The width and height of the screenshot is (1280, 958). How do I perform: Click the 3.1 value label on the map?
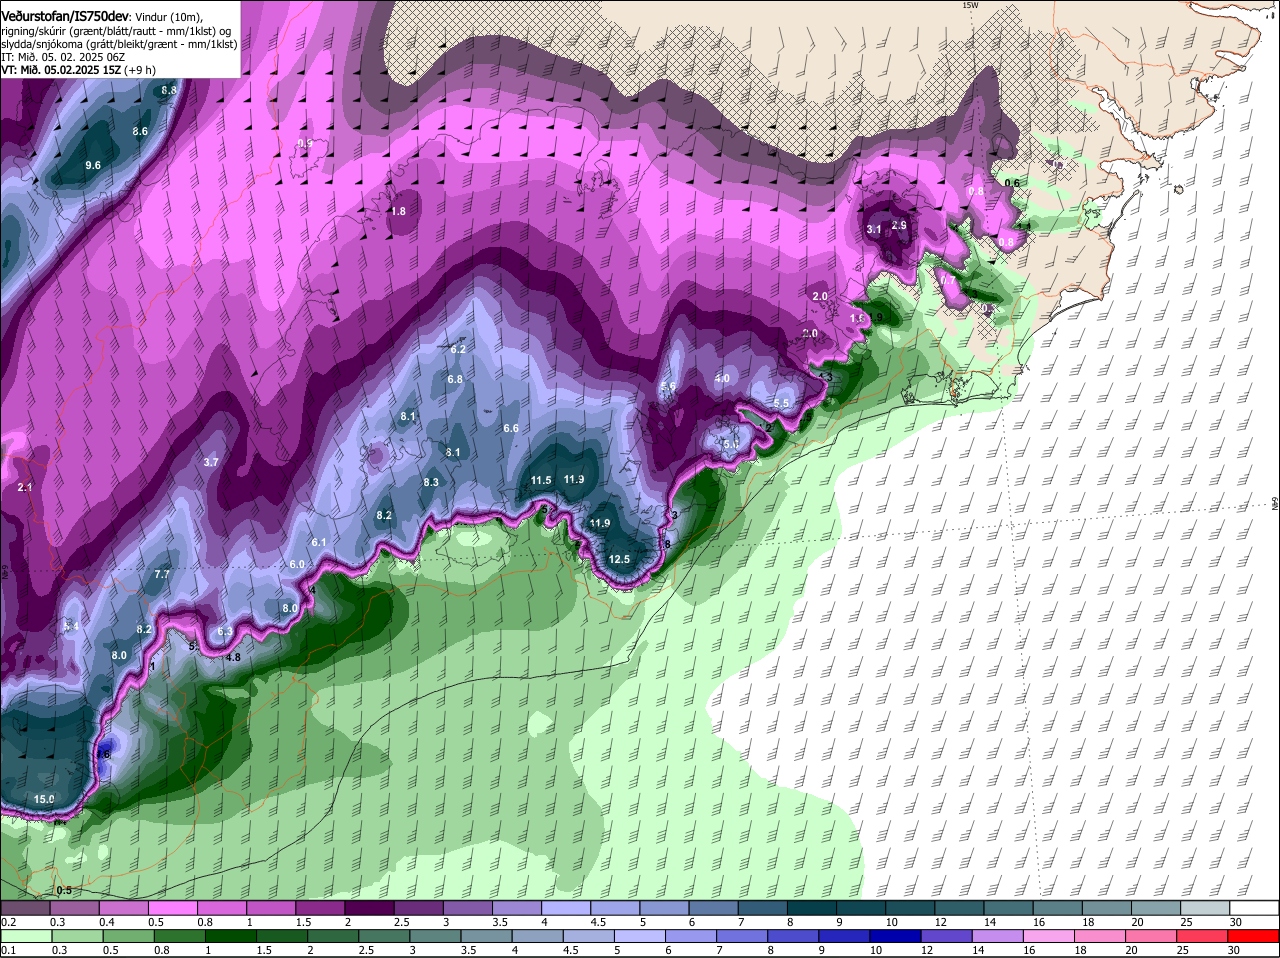[x=874, y=229]
